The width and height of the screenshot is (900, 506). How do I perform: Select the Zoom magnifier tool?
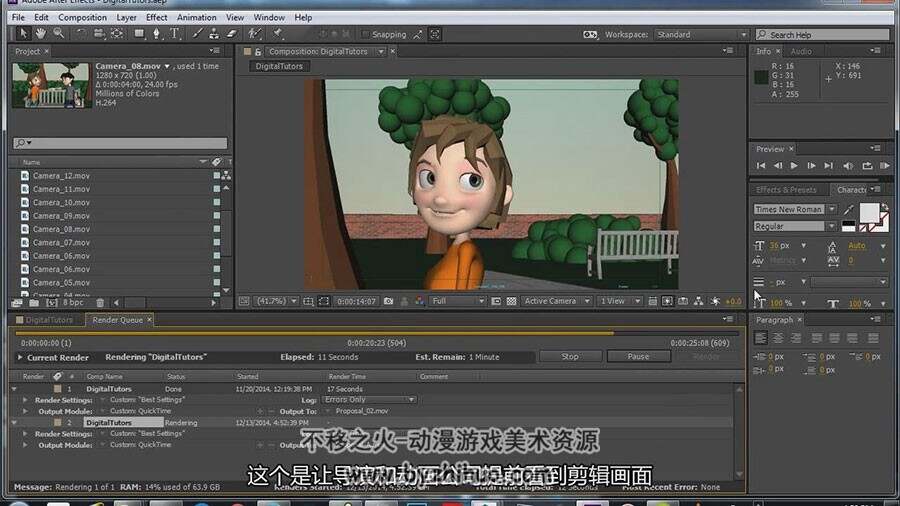(59, 34)
